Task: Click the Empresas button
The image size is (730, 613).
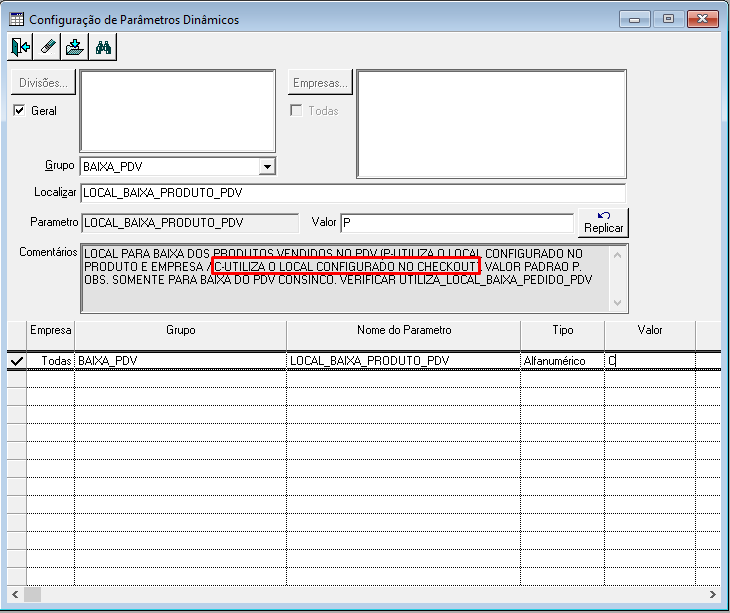Action: point(320,82)
